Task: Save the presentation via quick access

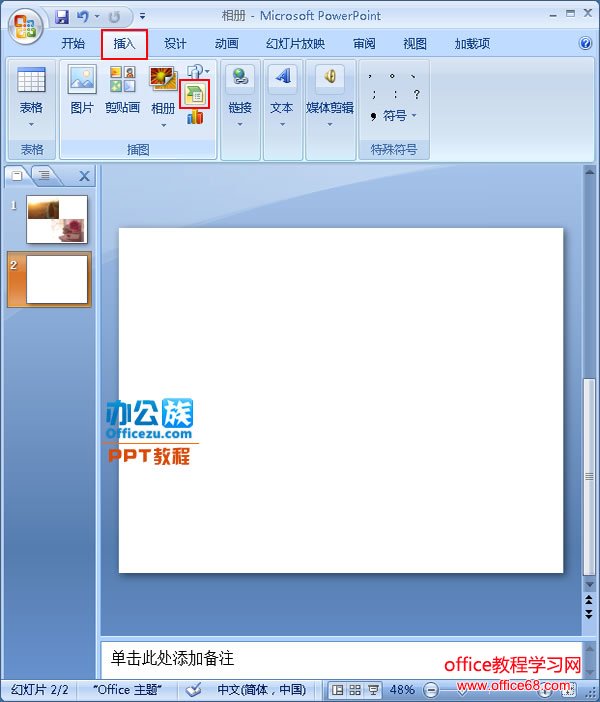Action: (62, 17)
